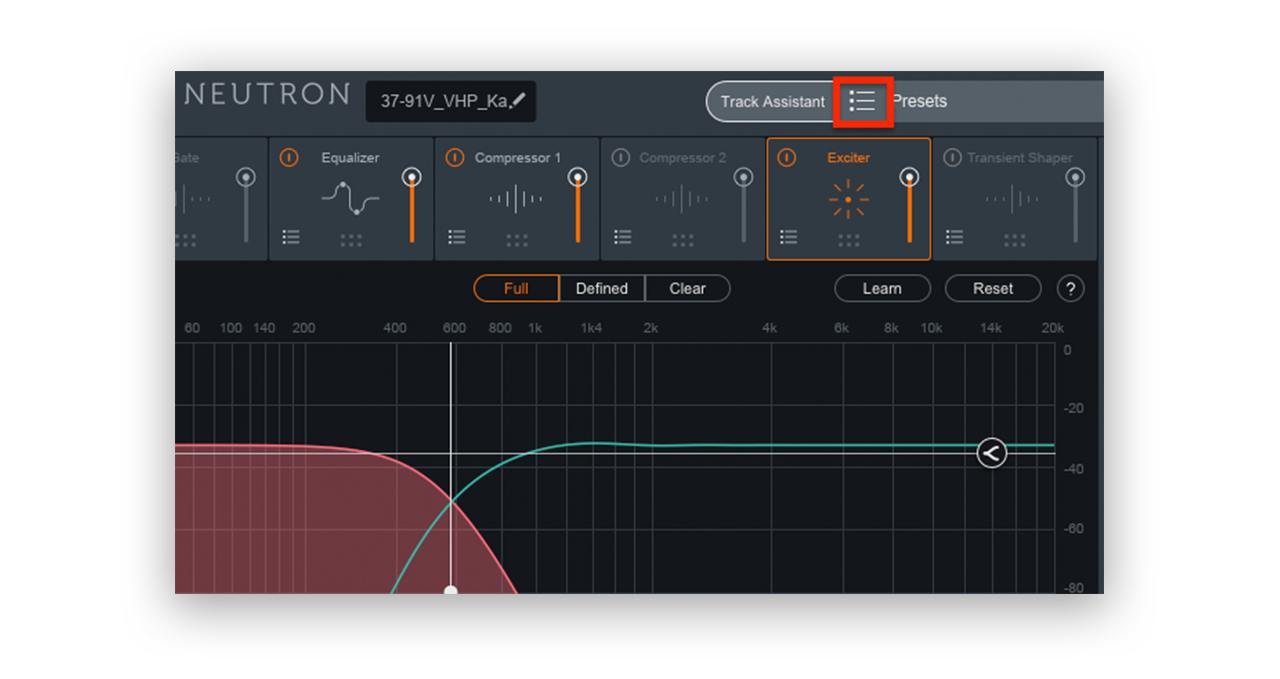Select the Compressor 1 waveform icon
The image size is (1280, 679).
516,199
